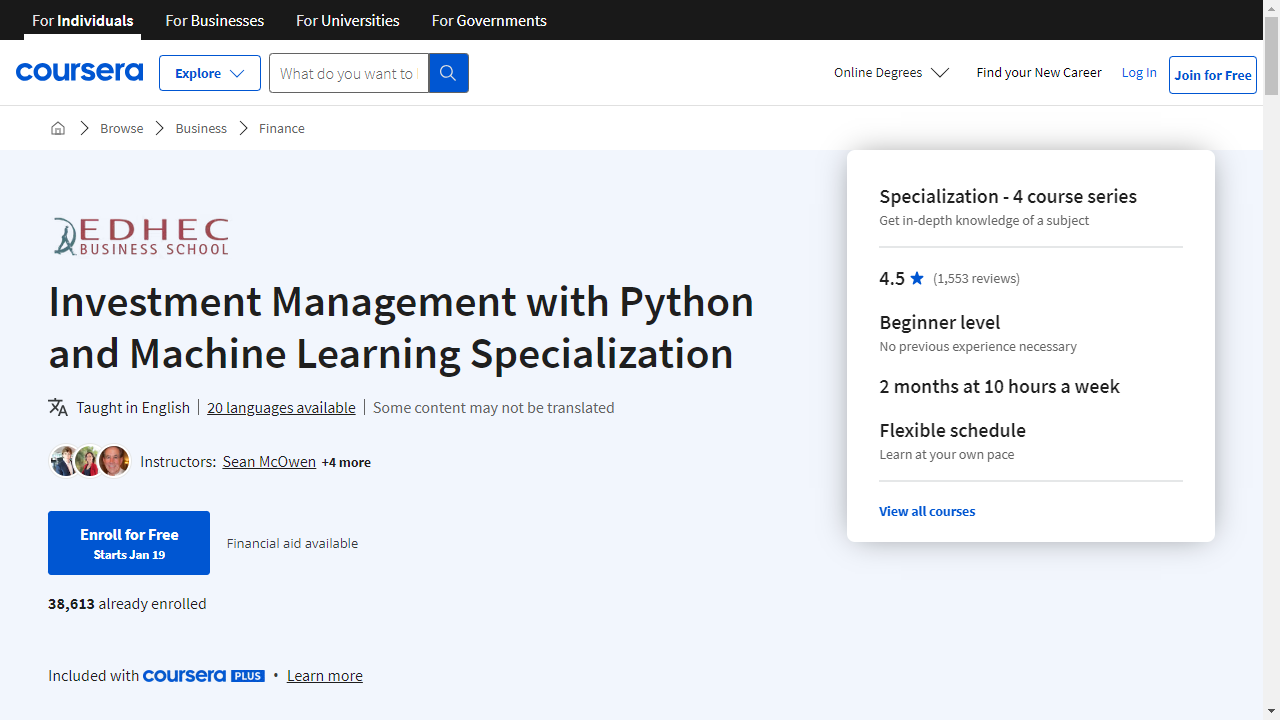
Task: Click '2 months at 10 hours a week'
Action: 999,386
